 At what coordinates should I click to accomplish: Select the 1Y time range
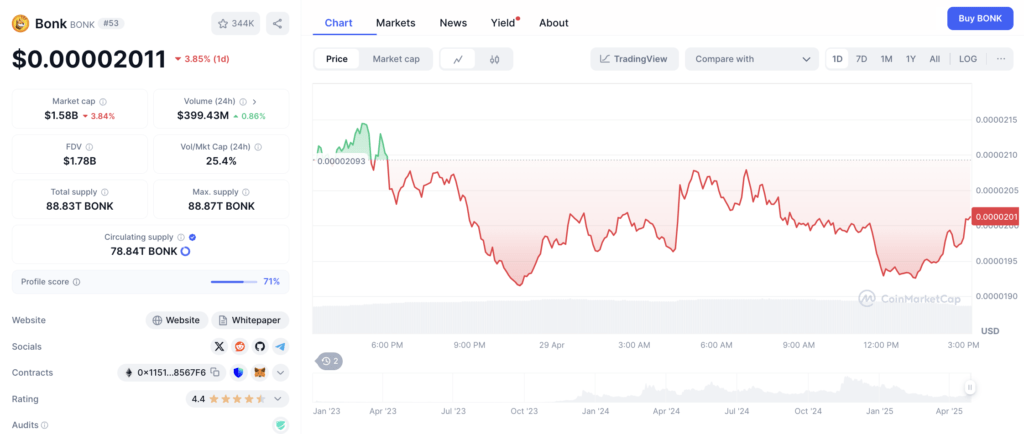[910, 59]
